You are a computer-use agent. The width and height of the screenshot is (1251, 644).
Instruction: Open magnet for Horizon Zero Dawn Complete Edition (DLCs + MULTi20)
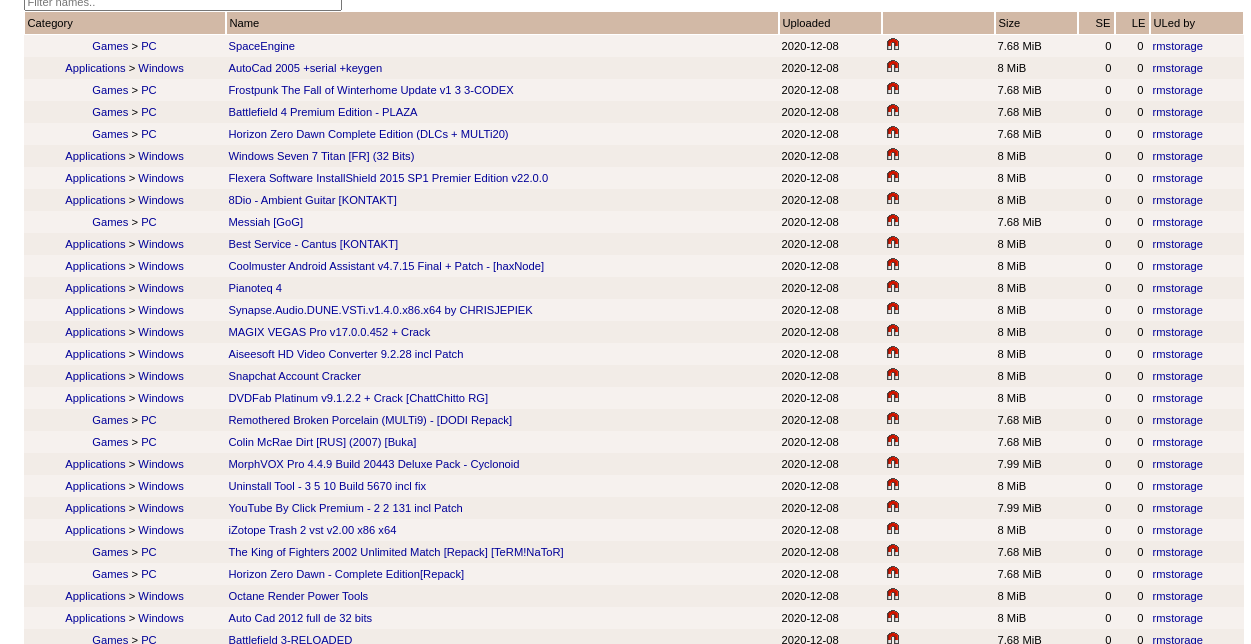coord(893,133)
